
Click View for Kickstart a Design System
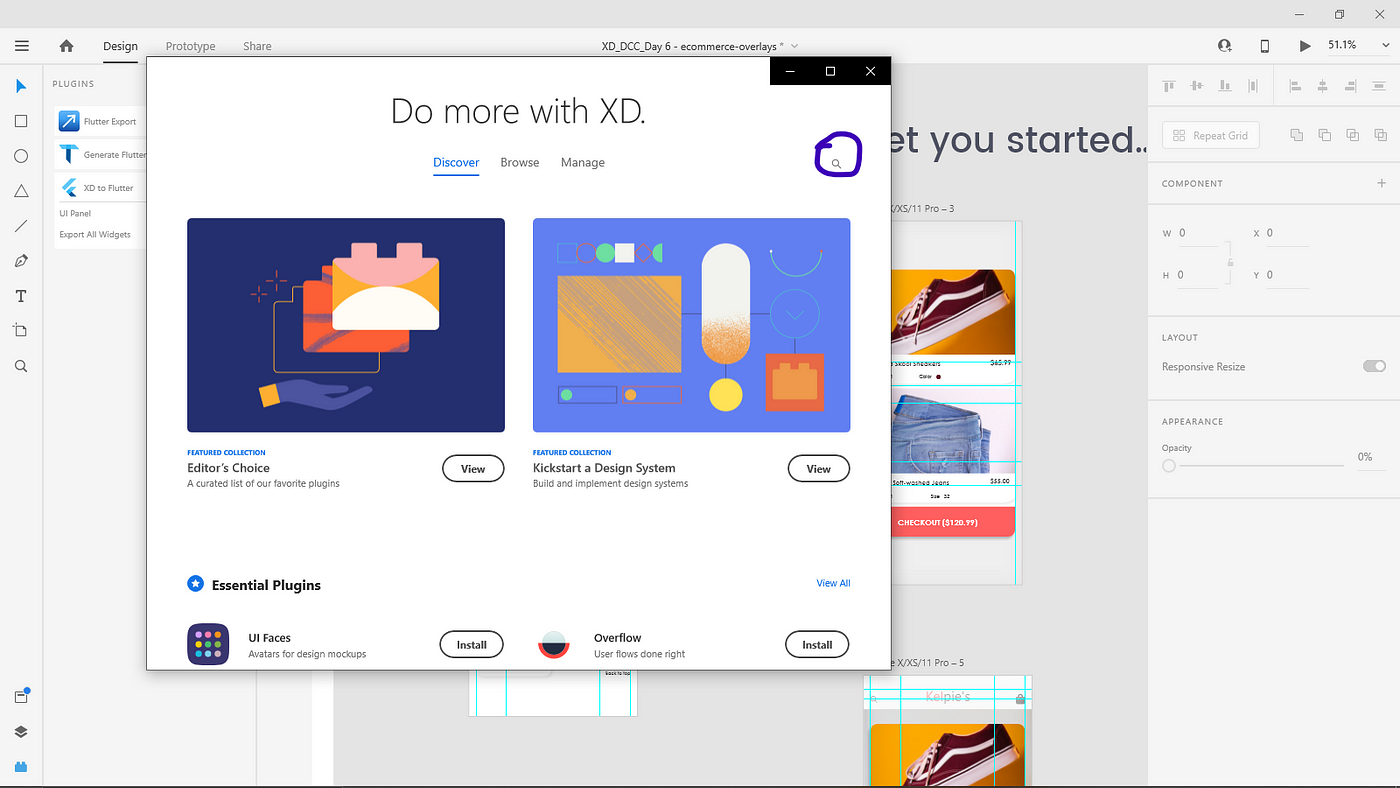pyautogui.click(x=819, y=469)
